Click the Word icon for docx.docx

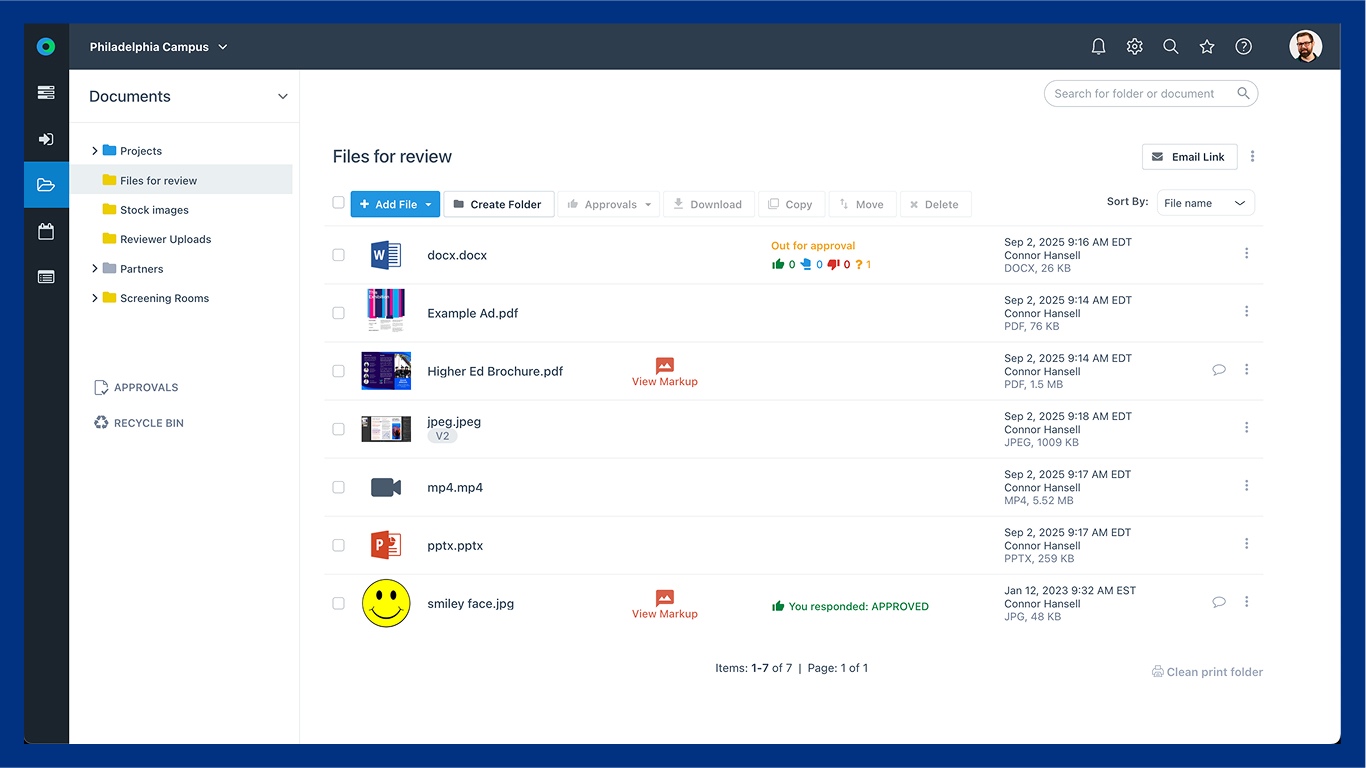[x=385, y=255]
